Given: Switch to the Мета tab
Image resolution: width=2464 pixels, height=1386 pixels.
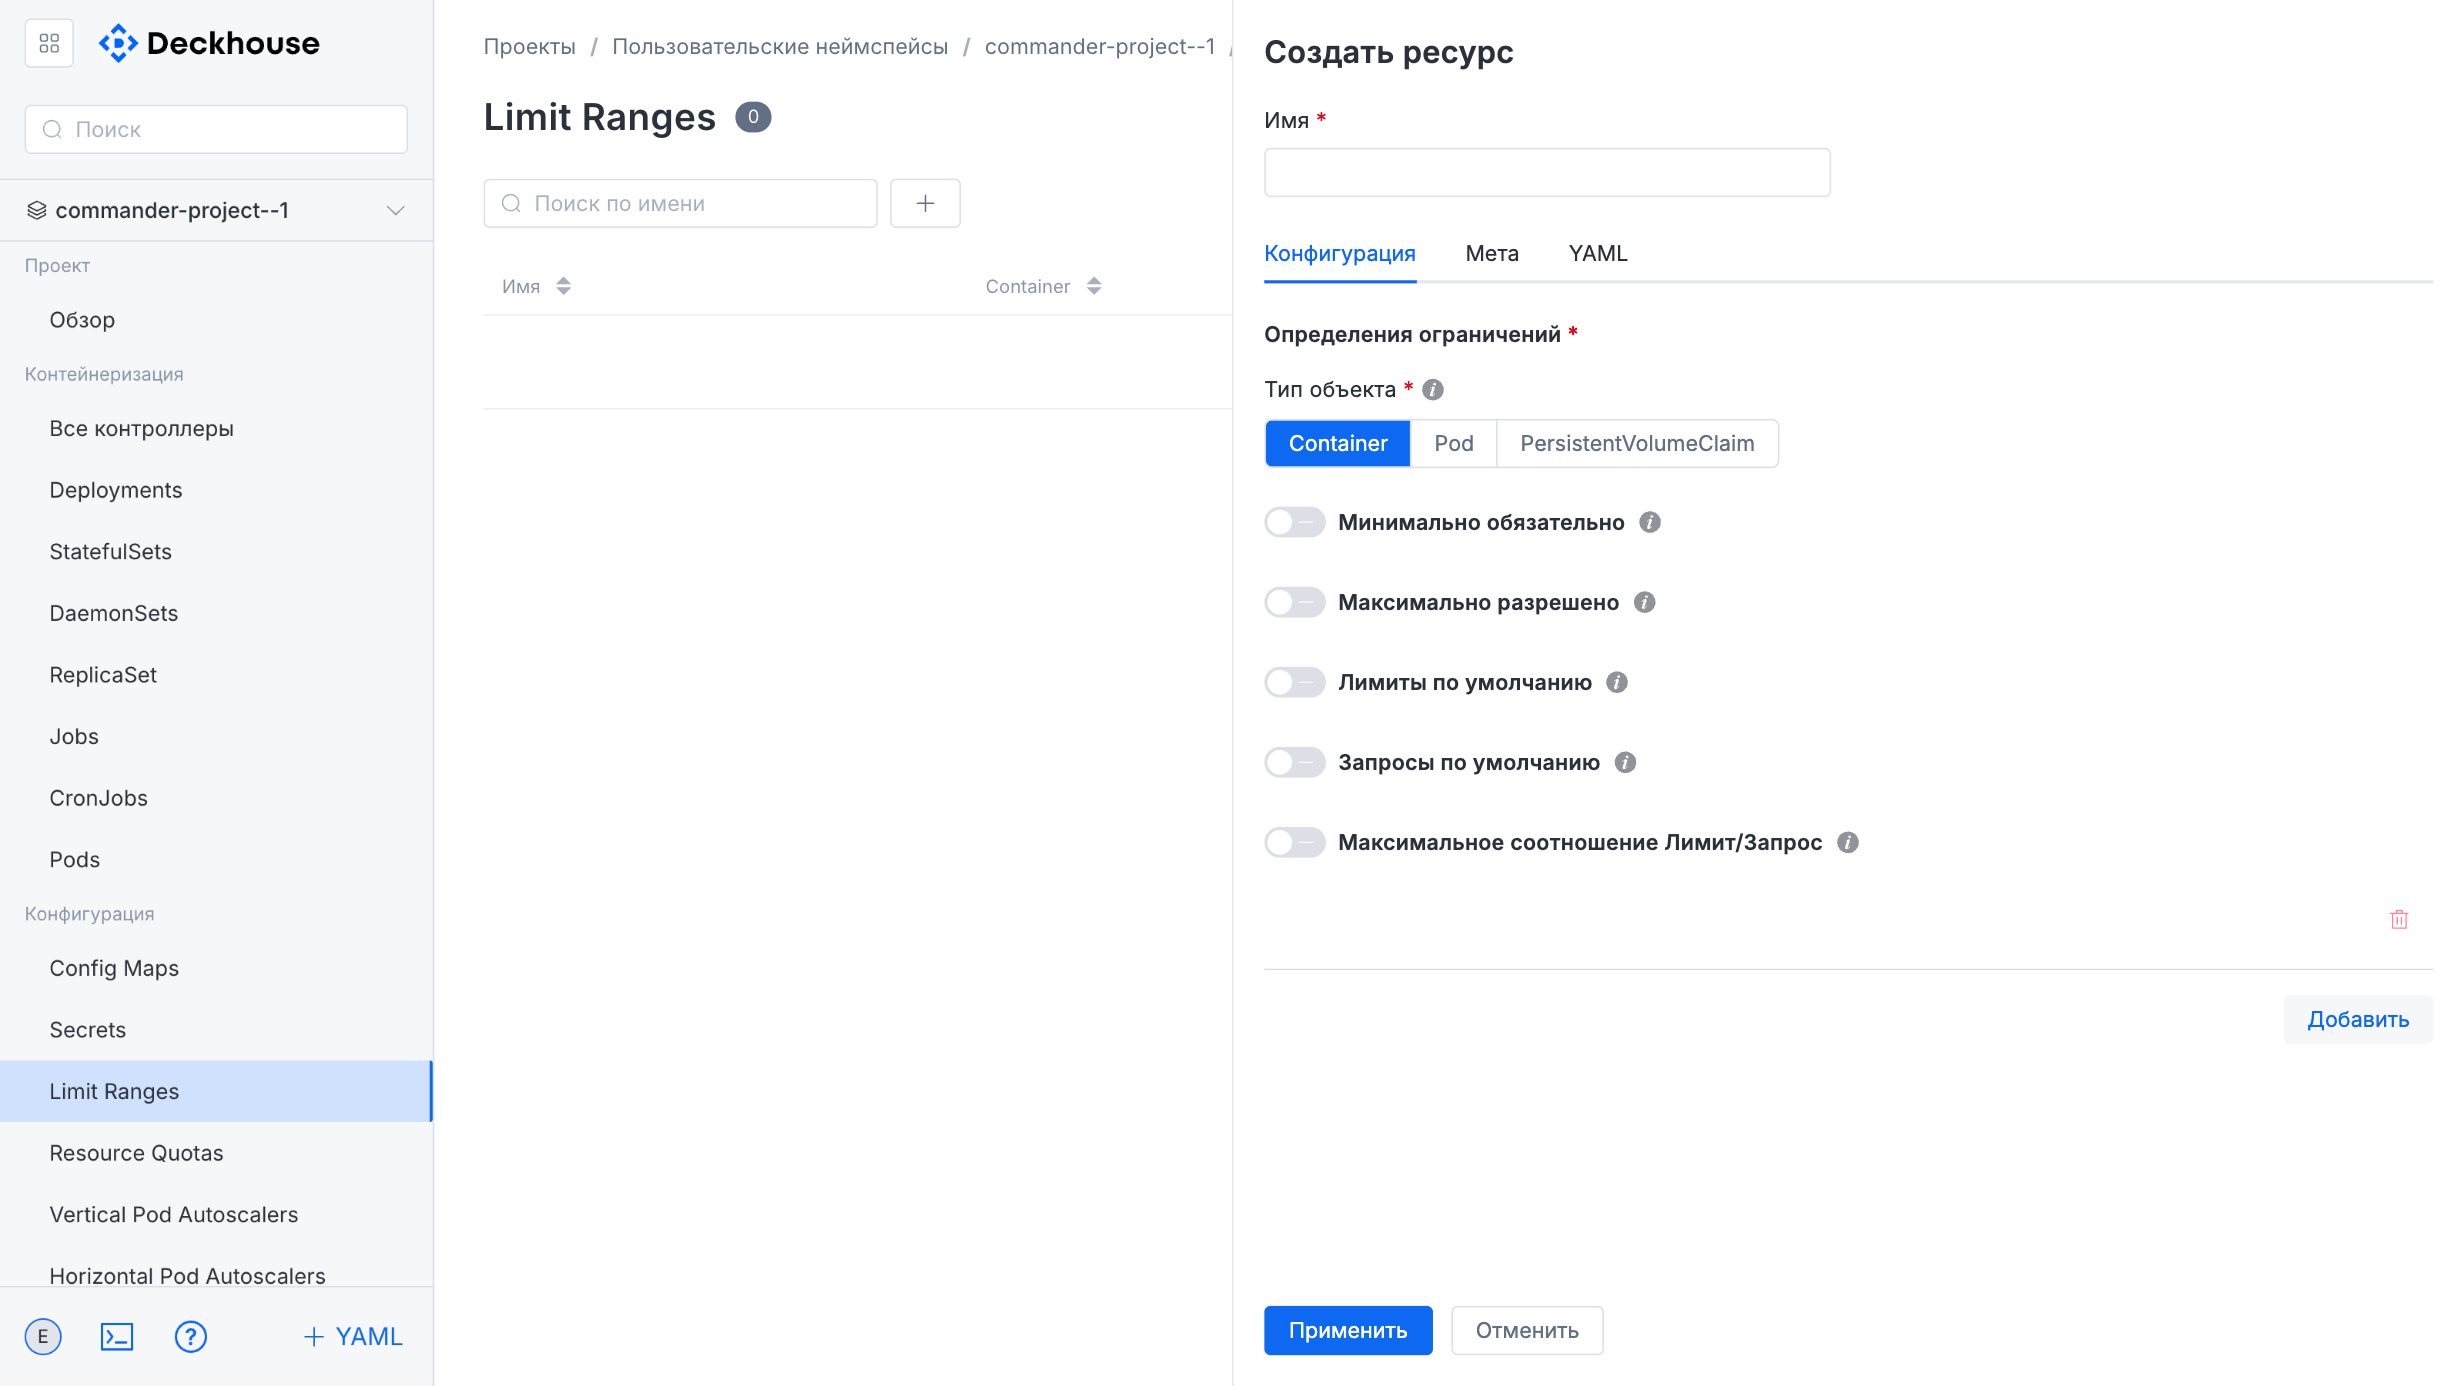Looking at the screenshot, I should (x=1491, y=253).
